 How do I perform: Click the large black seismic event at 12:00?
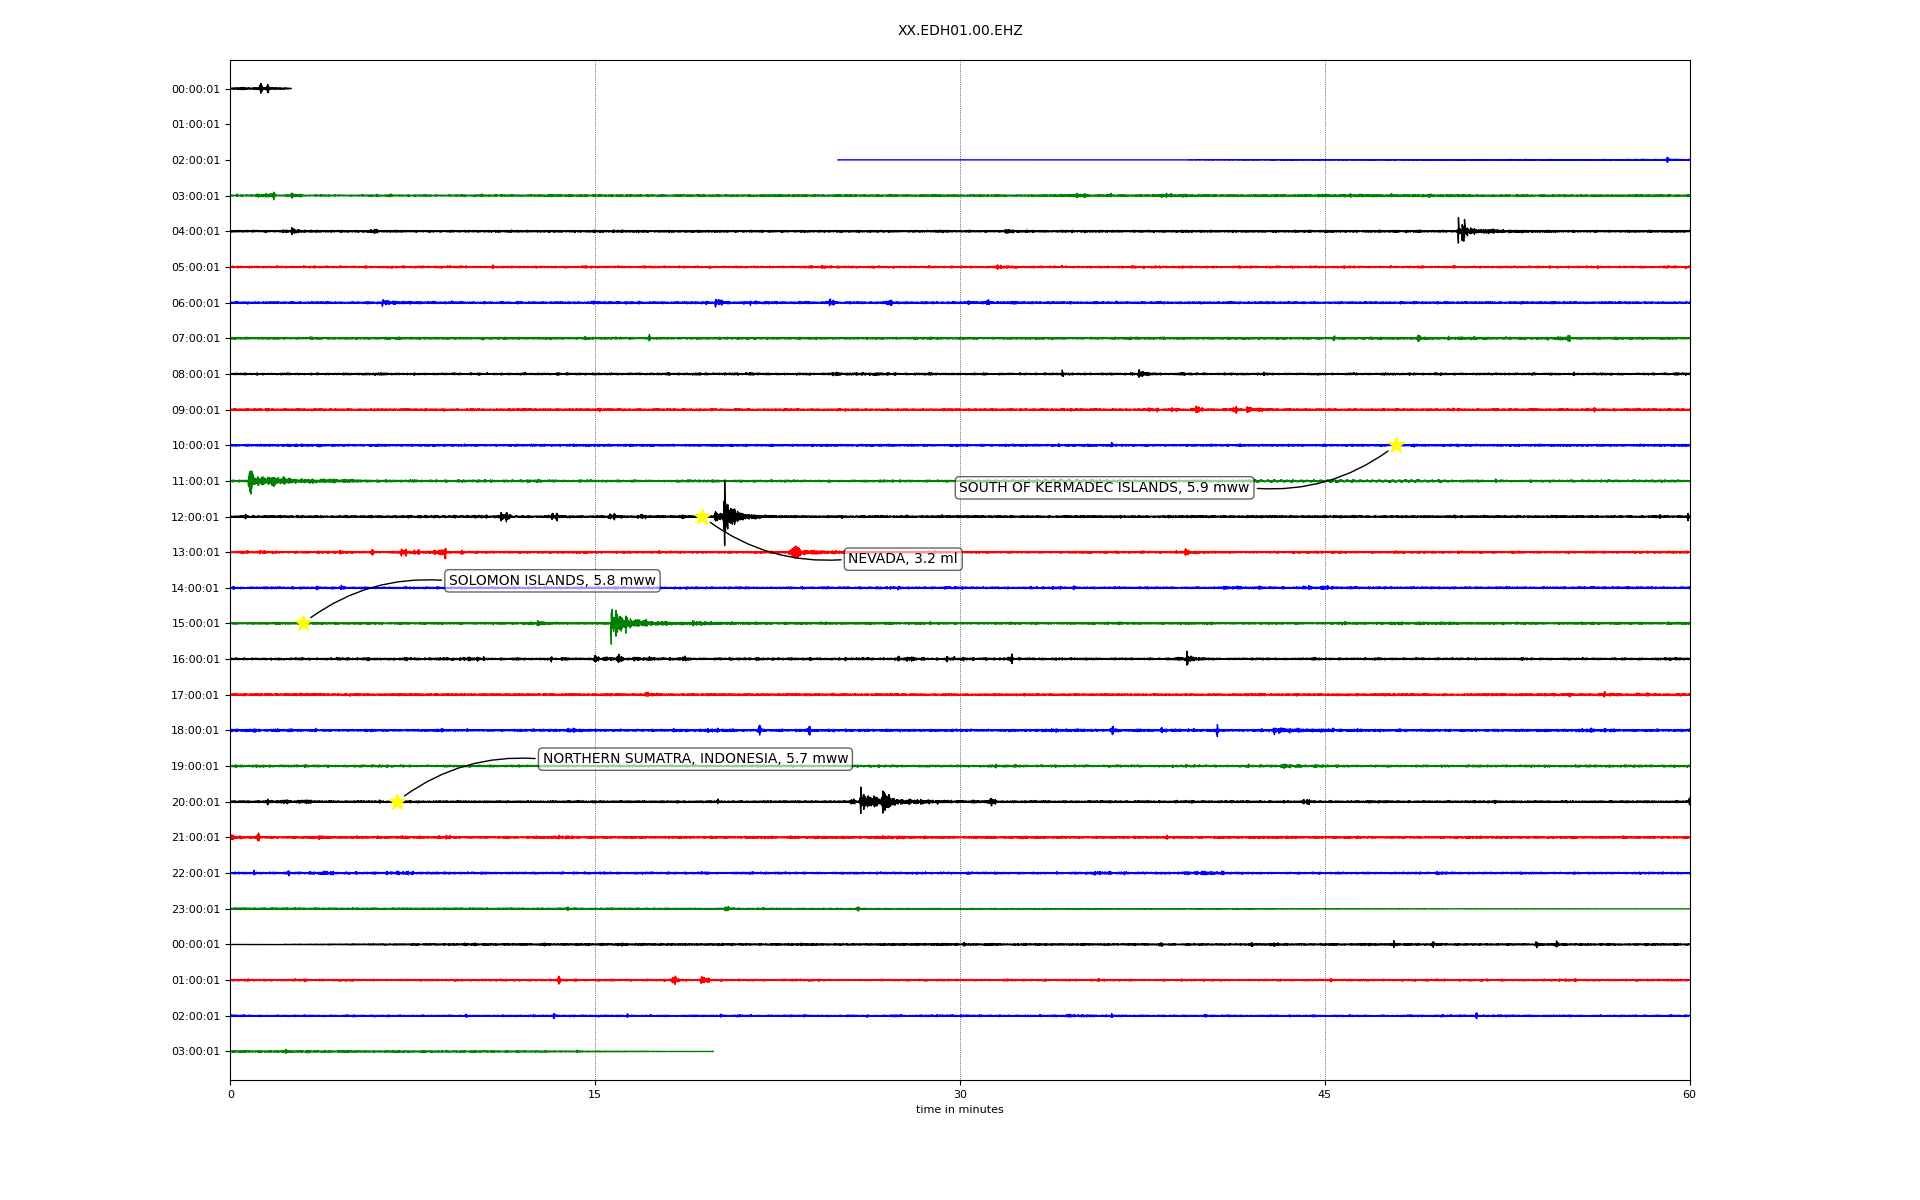pyautogui.click(x=727, y=516)
